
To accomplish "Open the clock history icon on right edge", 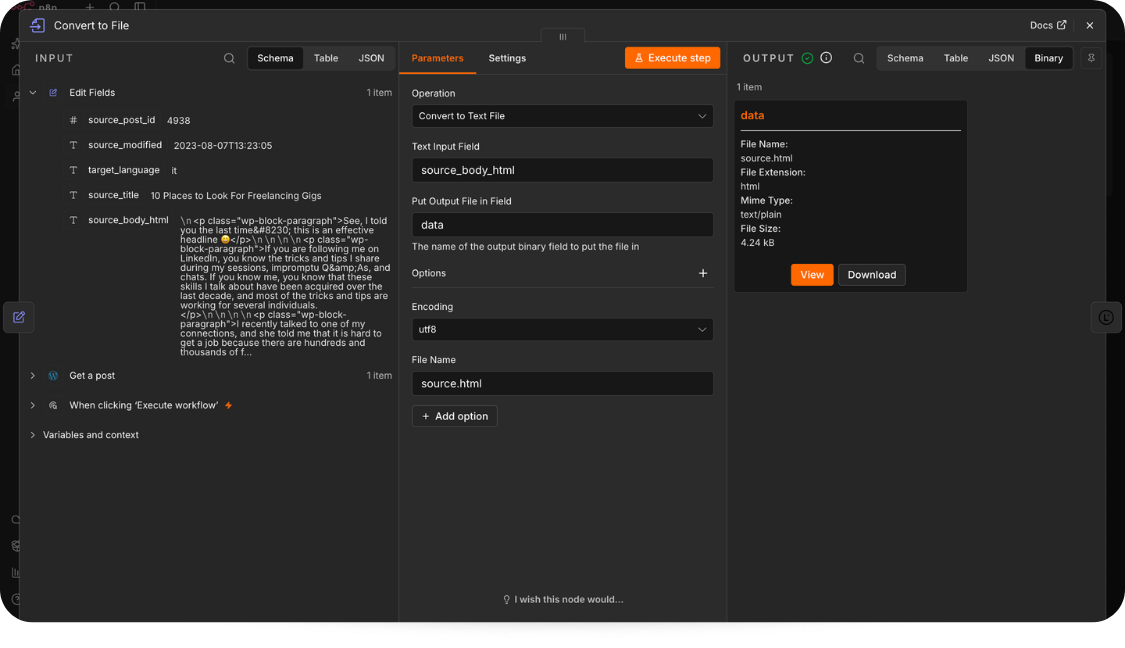I will click(x=1106, y=317).
